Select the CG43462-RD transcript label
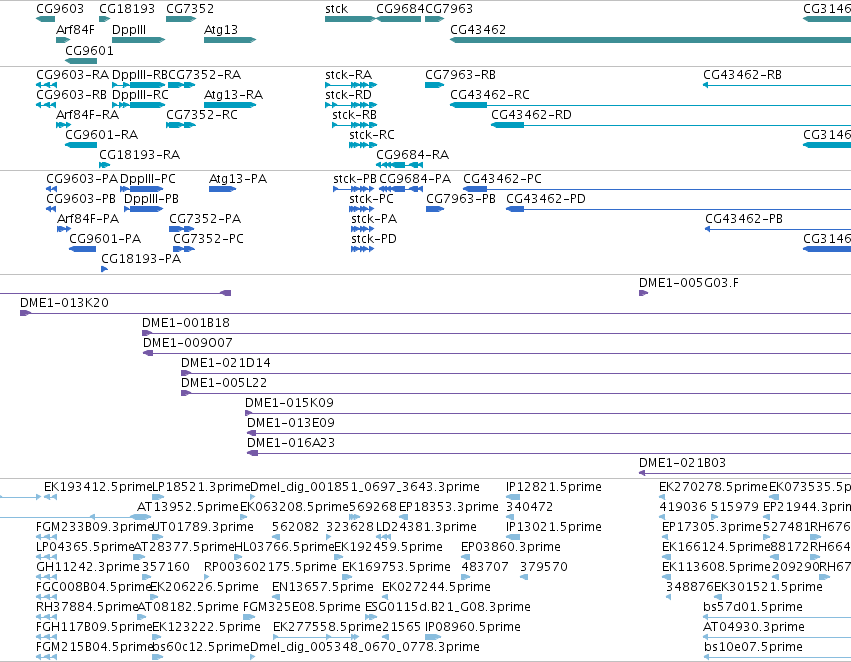The width and height of the screenshot is (851, 662). pos(531,114)
